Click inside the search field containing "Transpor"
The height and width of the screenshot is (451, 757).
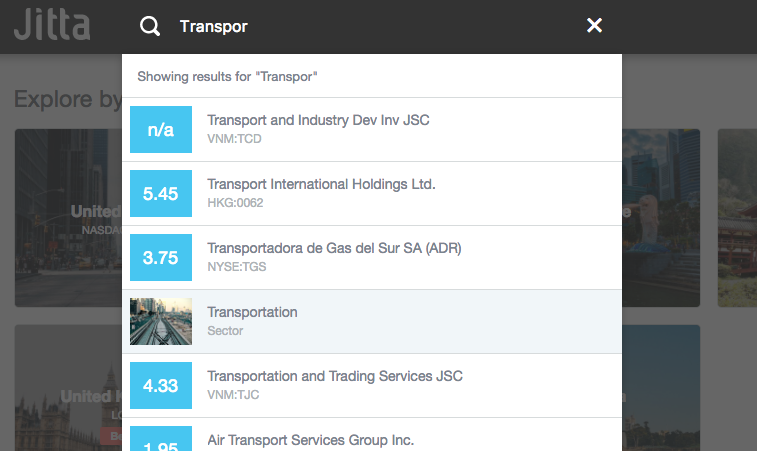(x=370, y=26)
